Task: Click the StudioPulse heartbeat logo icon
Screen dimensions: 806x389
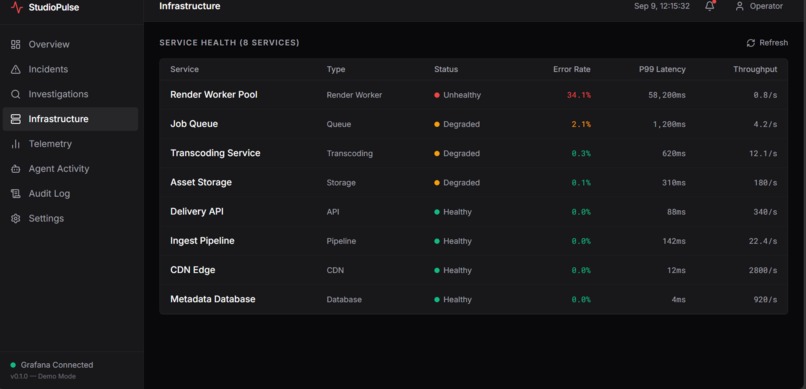Action: pos(17,7)
